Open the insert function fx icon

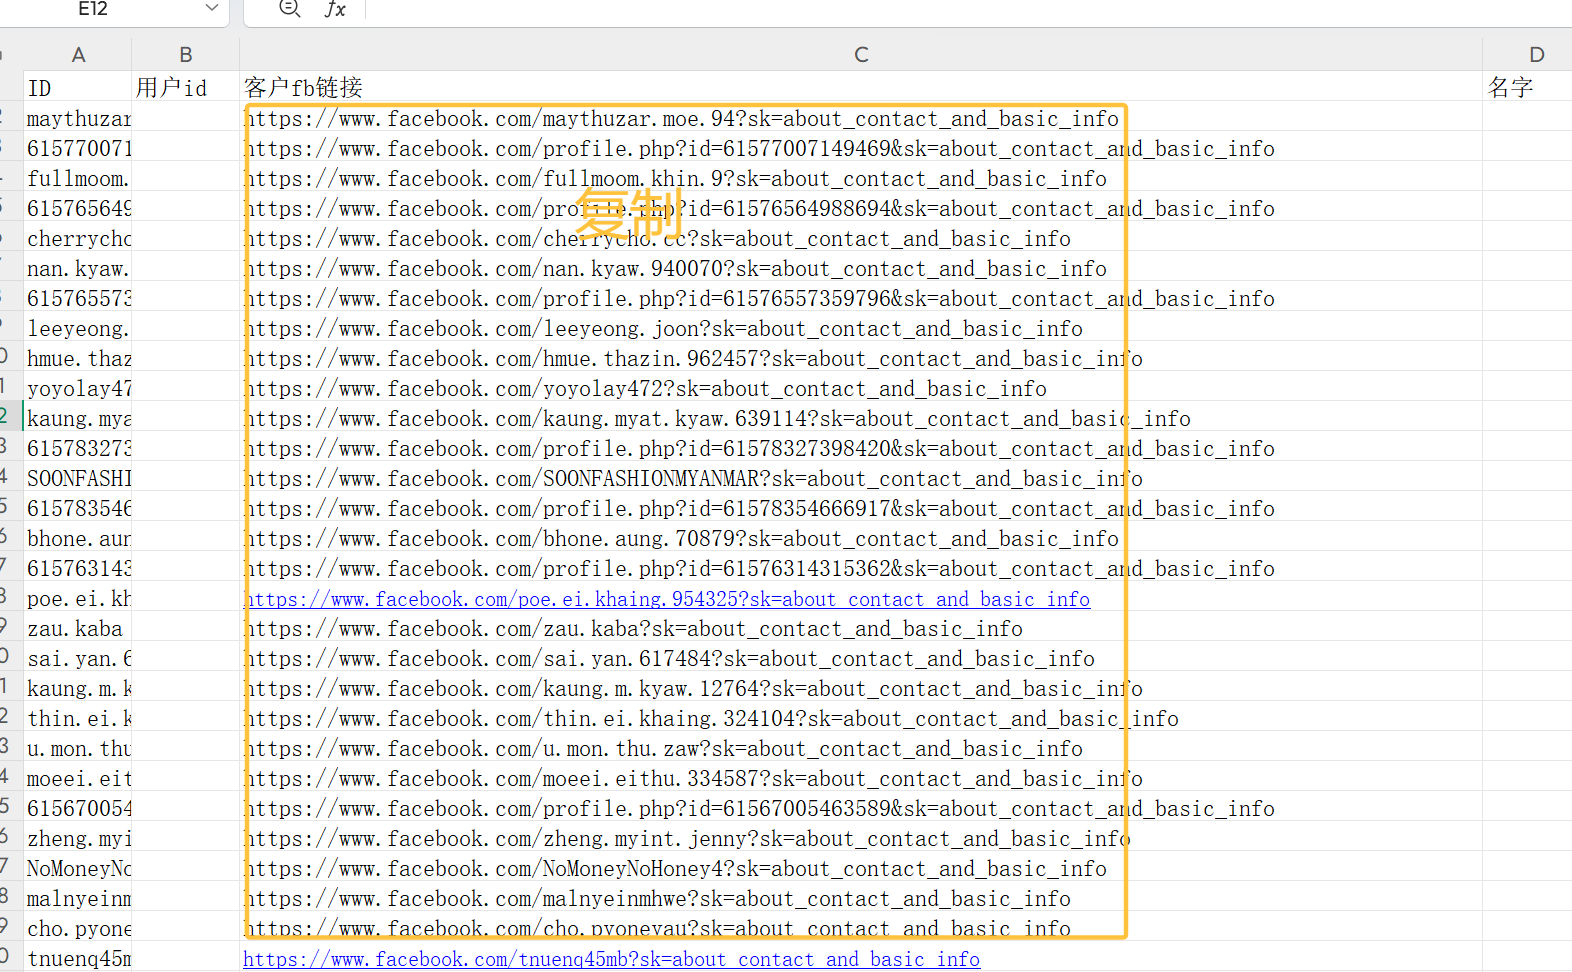click(335, 9)
